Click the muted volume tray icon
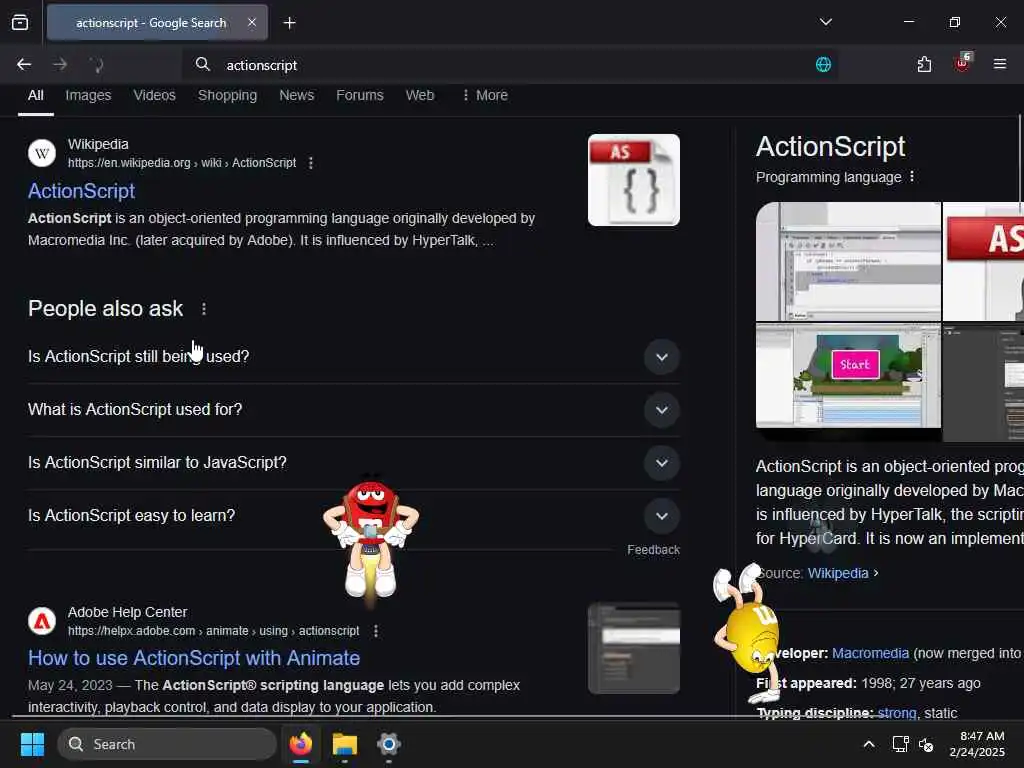 coord(926,744)
